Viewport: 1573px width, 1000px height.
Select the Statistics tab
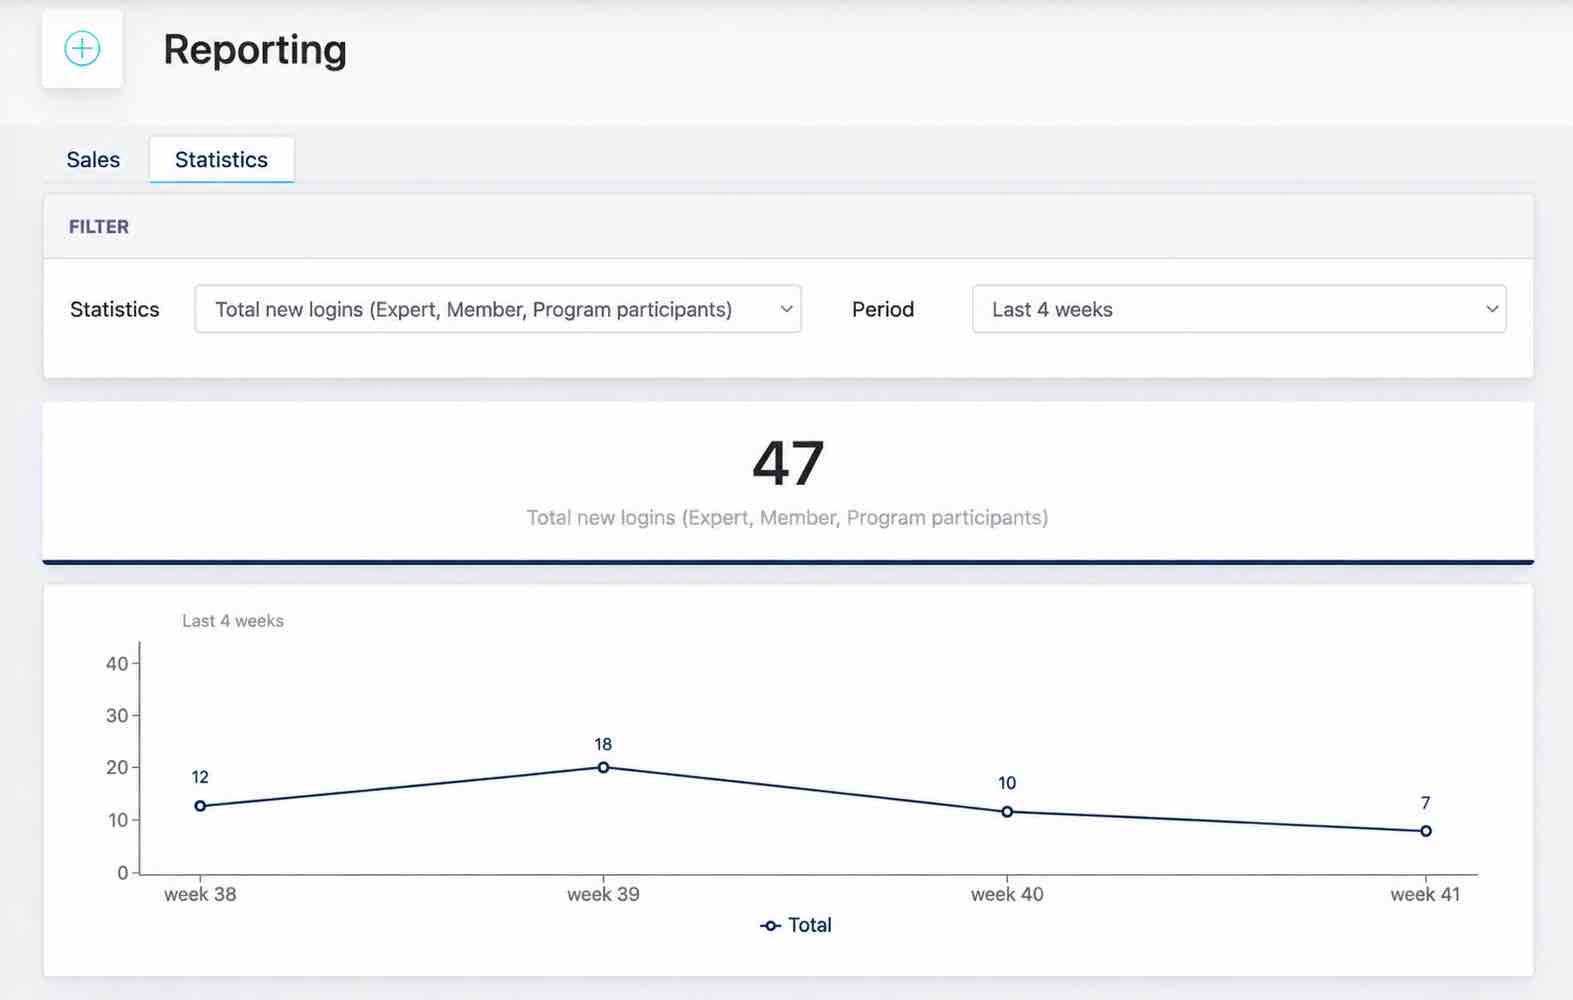221,160
